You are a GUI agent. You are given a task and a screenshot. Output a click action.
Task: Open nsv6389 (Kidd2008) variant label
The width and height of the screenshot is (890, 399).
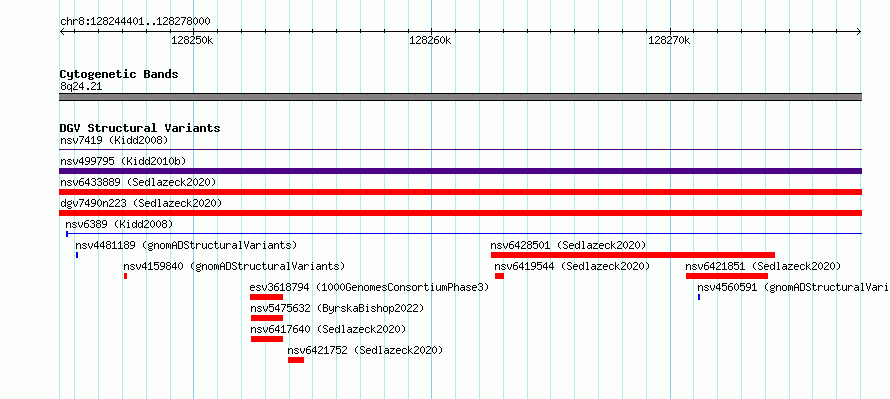(119, 224)
